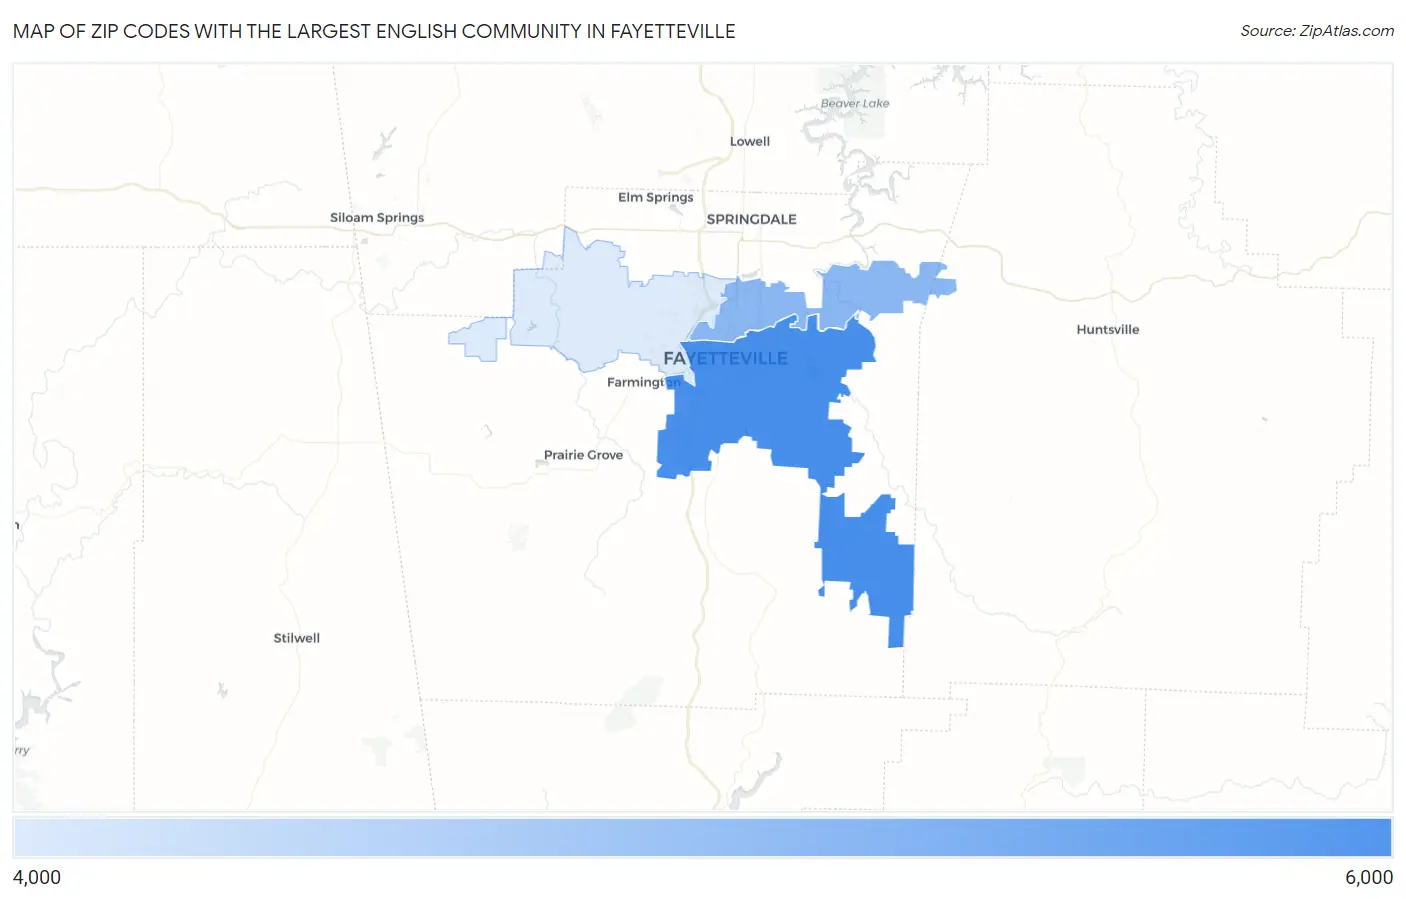Click the Source: ZipAtlas.com attribution

click(1317, 31)
